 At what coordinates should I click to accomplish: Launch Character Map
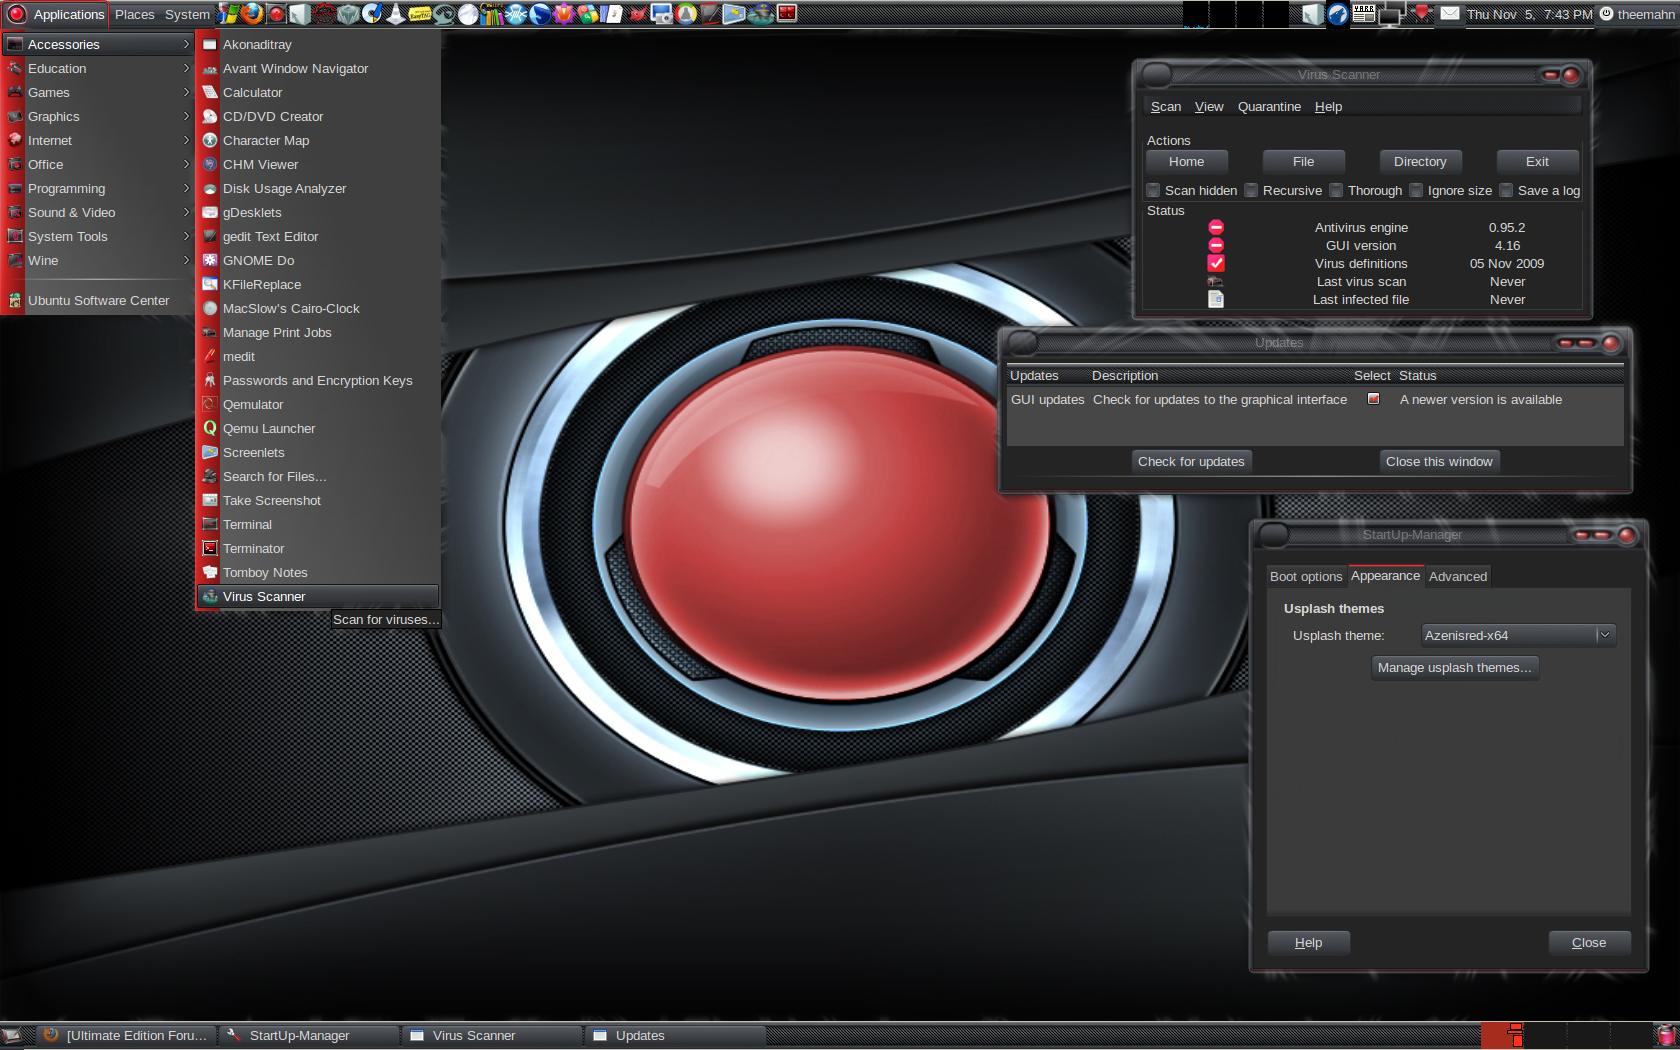pyautogui.click(x=318, y=140)
